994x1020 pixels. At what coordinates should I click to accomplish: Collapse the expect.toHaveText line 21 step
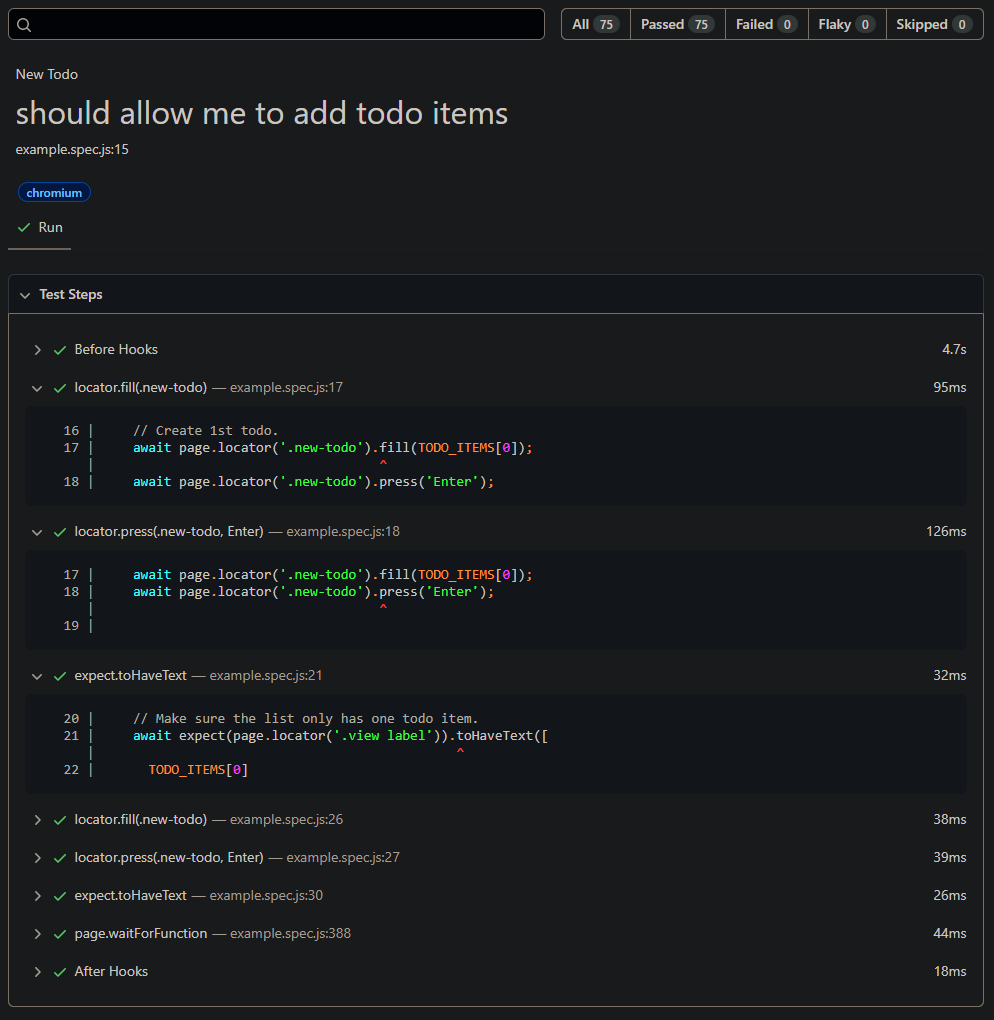coord(37,676)
